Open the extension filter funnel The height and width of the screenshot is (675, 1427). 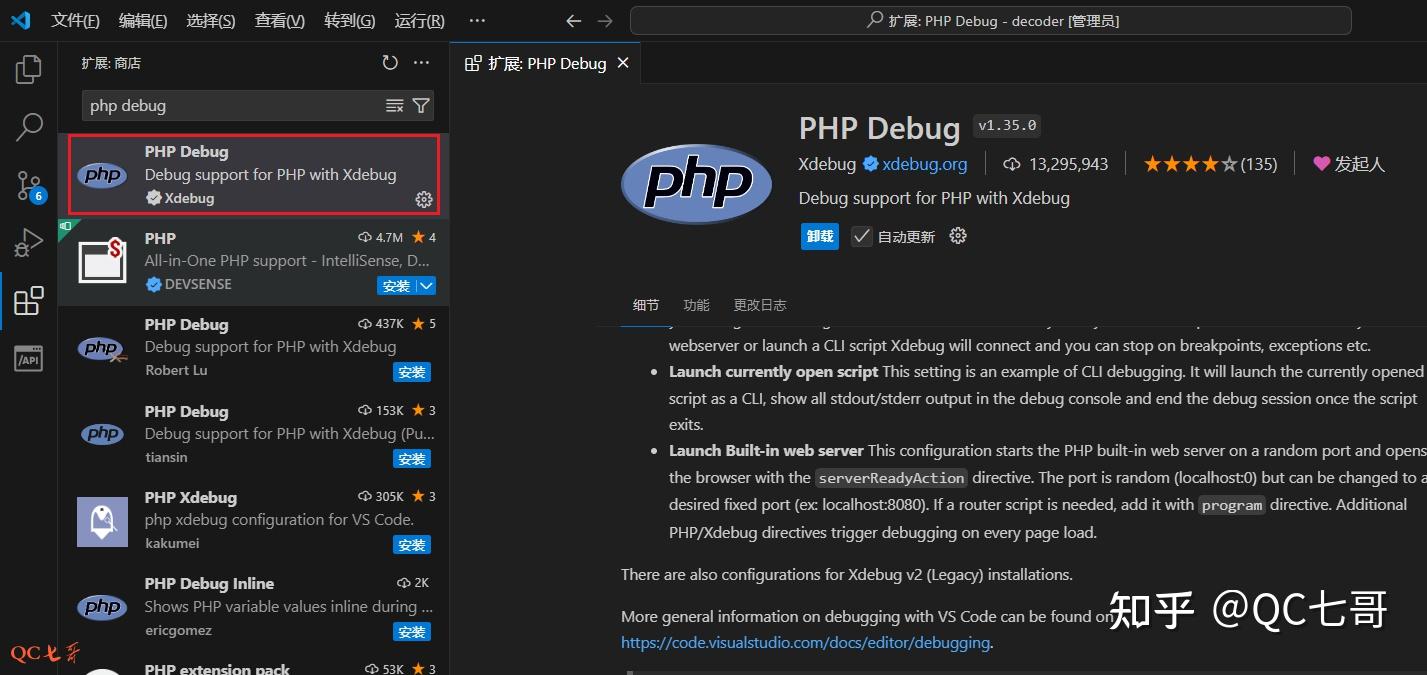(x=421, y=105)
